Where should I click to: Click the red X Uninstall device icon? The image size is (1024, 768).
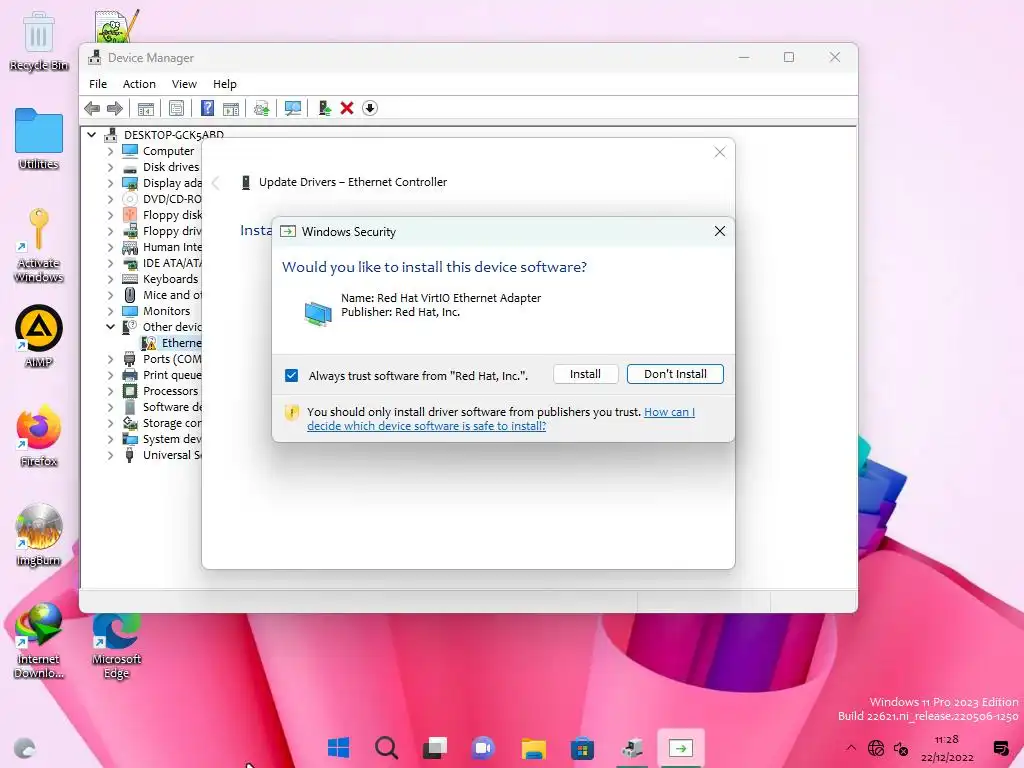[x=347, y=108]
